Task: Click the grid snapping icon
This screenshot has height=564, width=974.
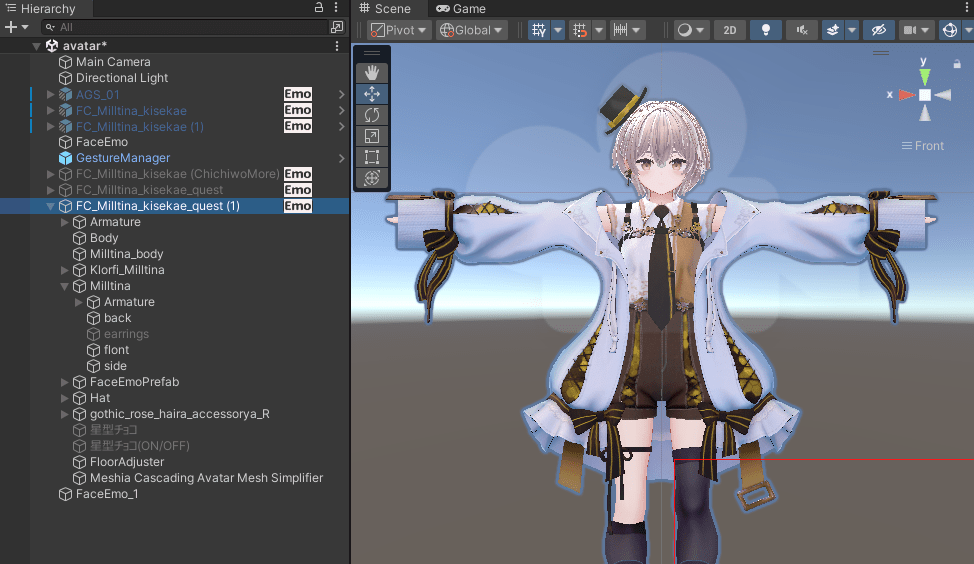Action: (580, 30)
